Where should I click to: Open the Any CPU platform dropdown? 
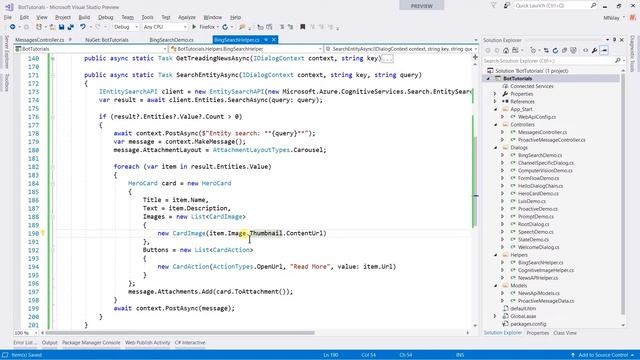click(165, 27)
